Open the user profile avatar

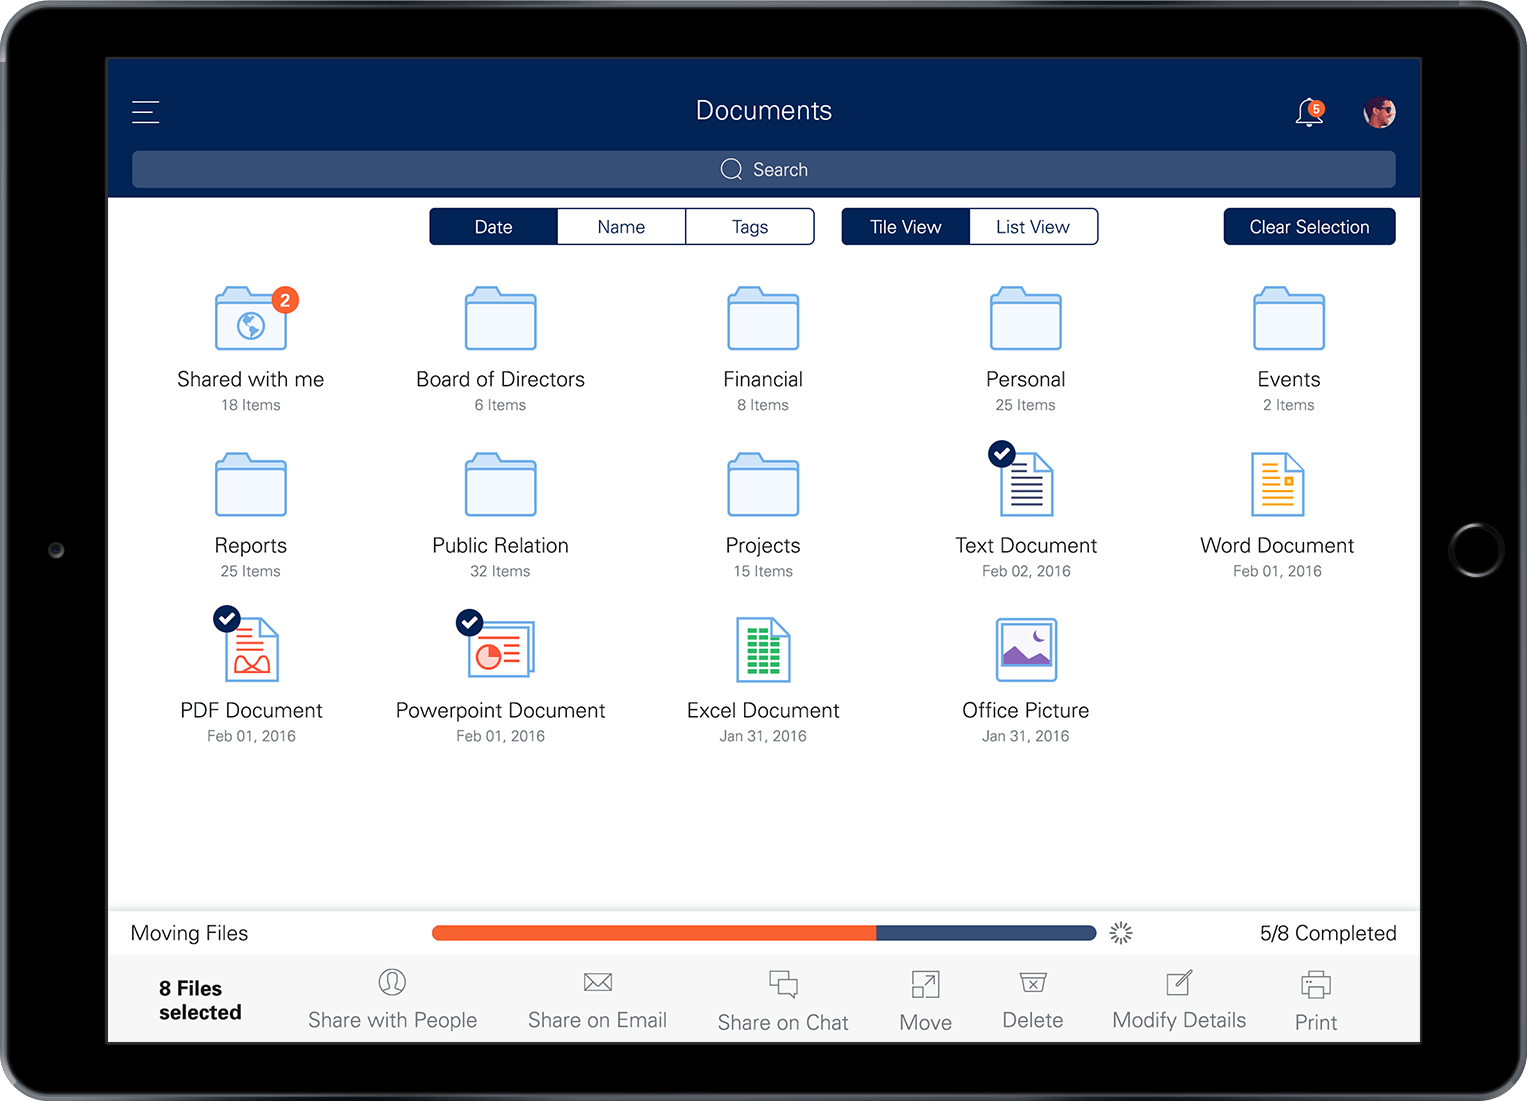pyautogui.click(x=1380, y=112)
